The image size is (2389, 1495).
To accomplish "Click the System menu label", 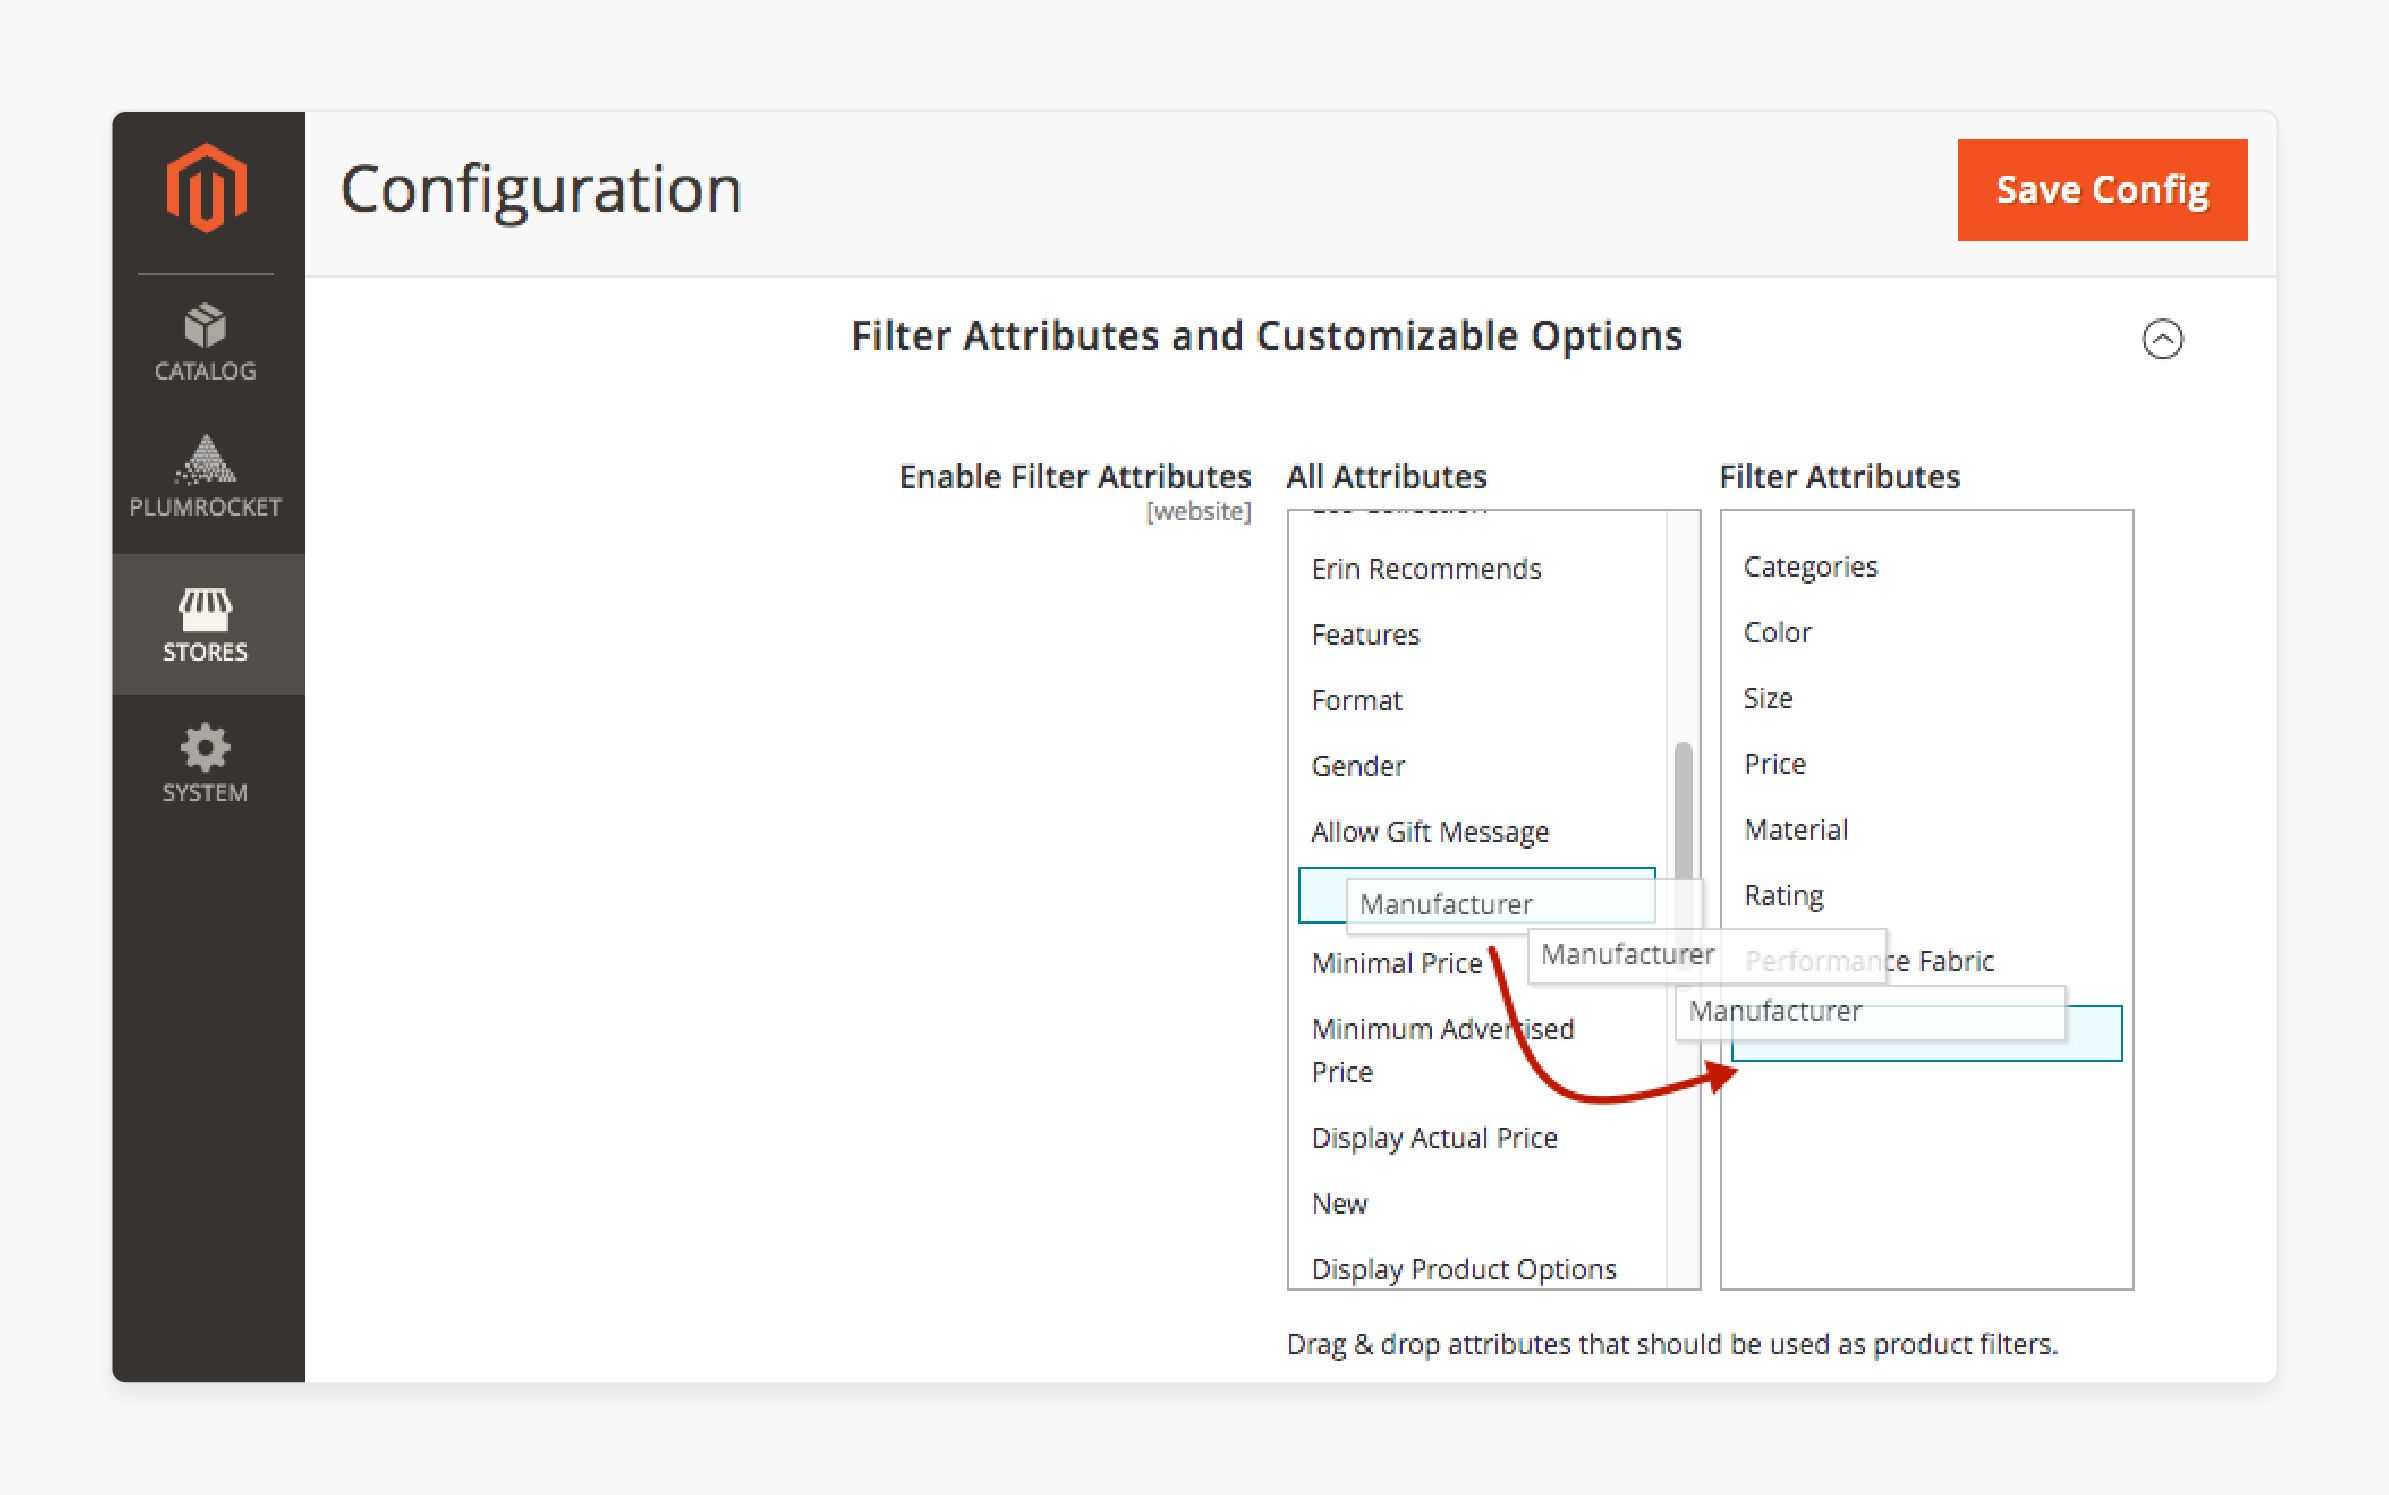I will coord(205,793).
